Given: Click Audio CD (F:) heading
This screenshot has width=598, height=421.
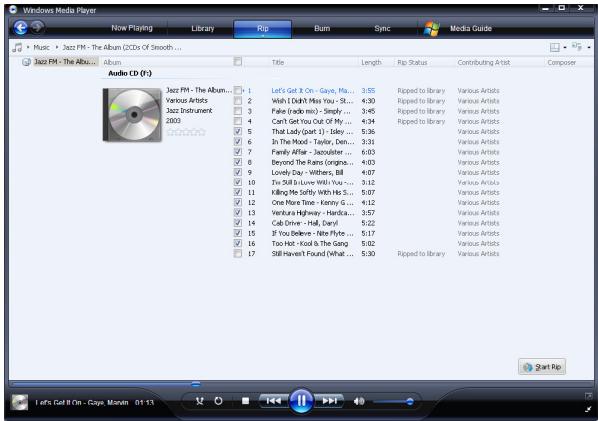Looking at the screenshot, I should tap(130, 73).
